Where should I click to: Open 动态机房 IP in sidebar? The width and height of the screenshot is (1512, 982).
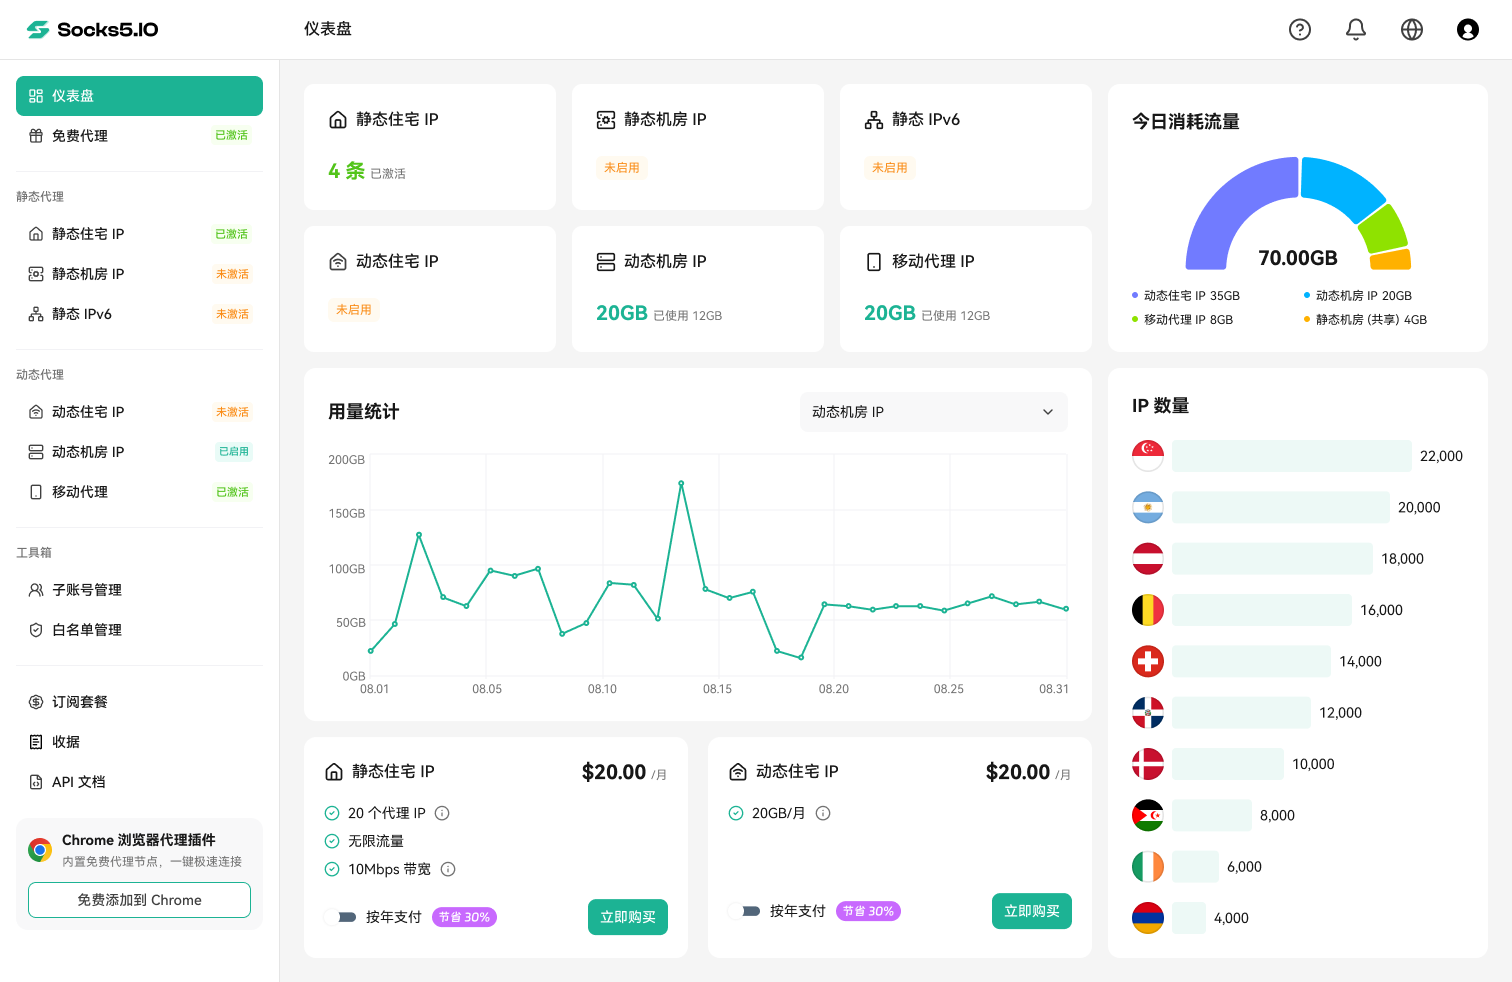click(x=139, y=452)
